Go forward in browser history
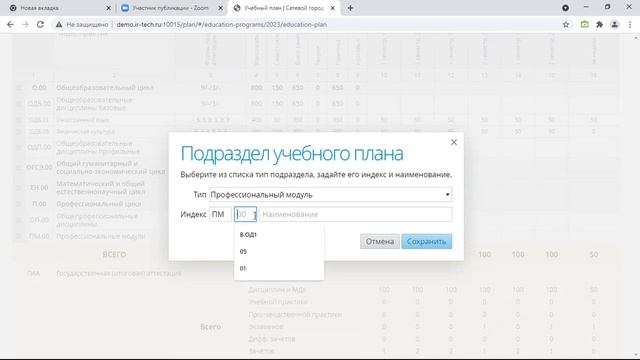The image size is (640, 360). pos(25,24)
